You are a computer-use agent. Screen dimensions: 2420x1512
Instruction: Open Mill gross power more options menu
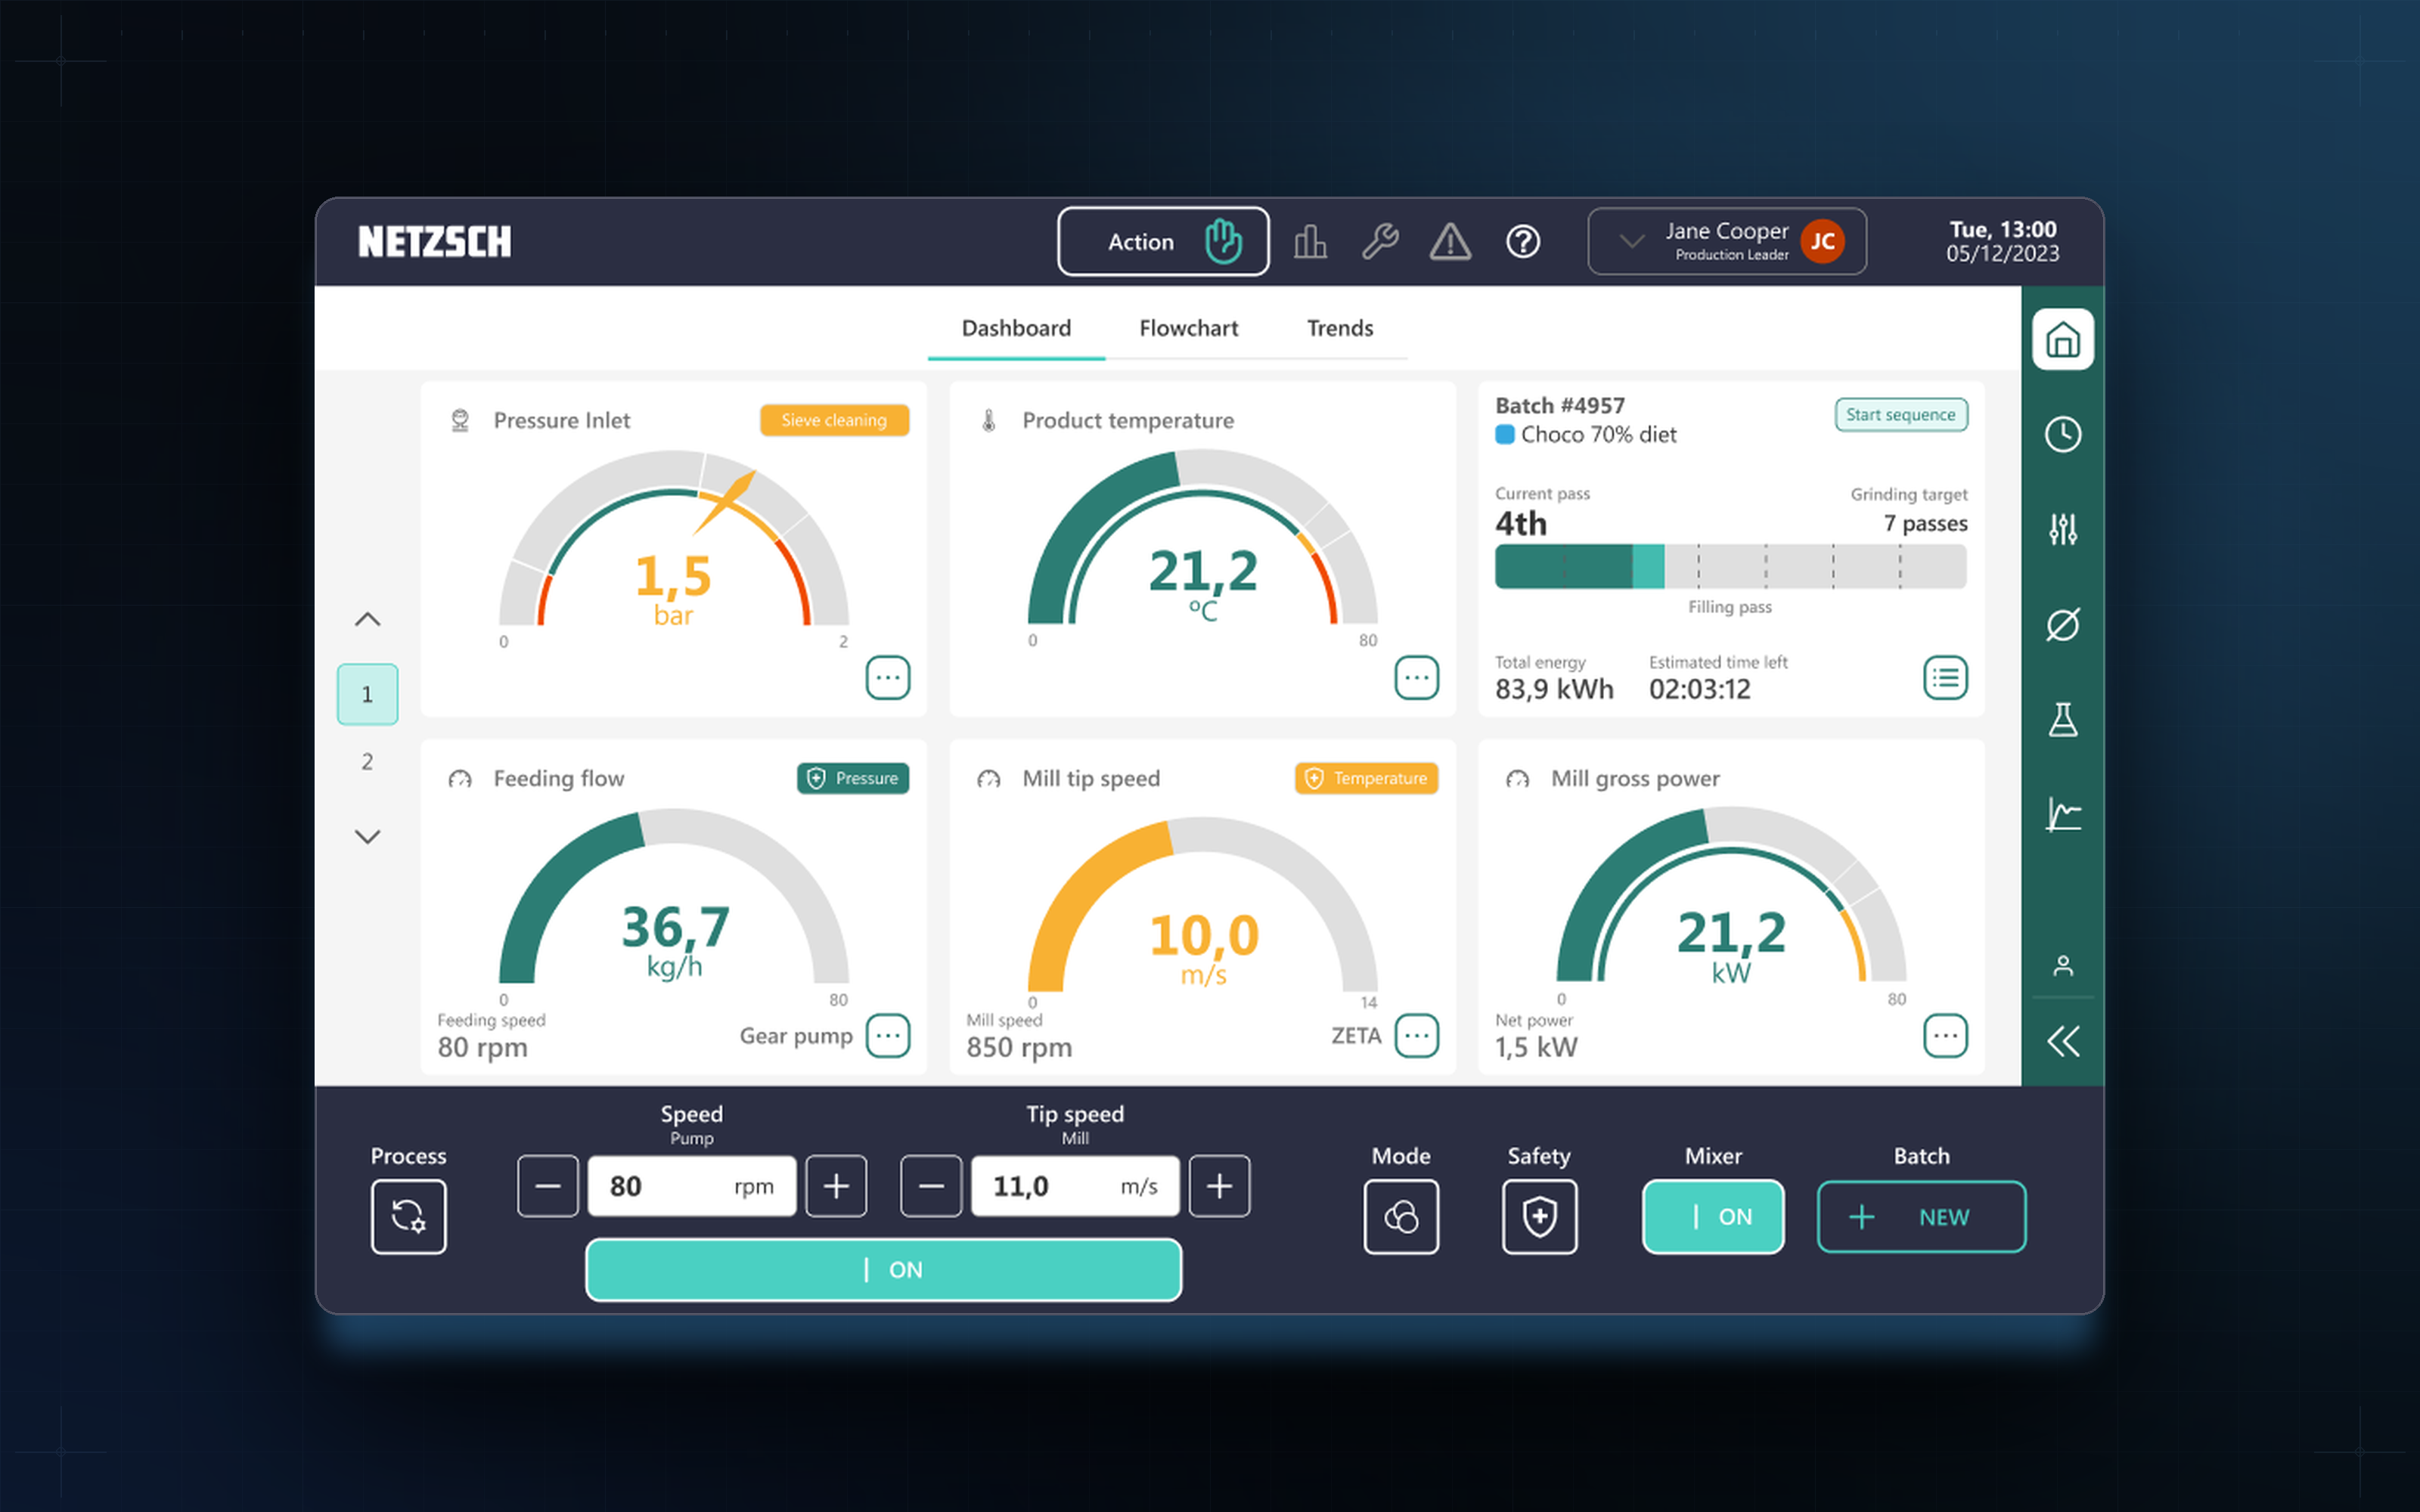tap(1945, 1036)
